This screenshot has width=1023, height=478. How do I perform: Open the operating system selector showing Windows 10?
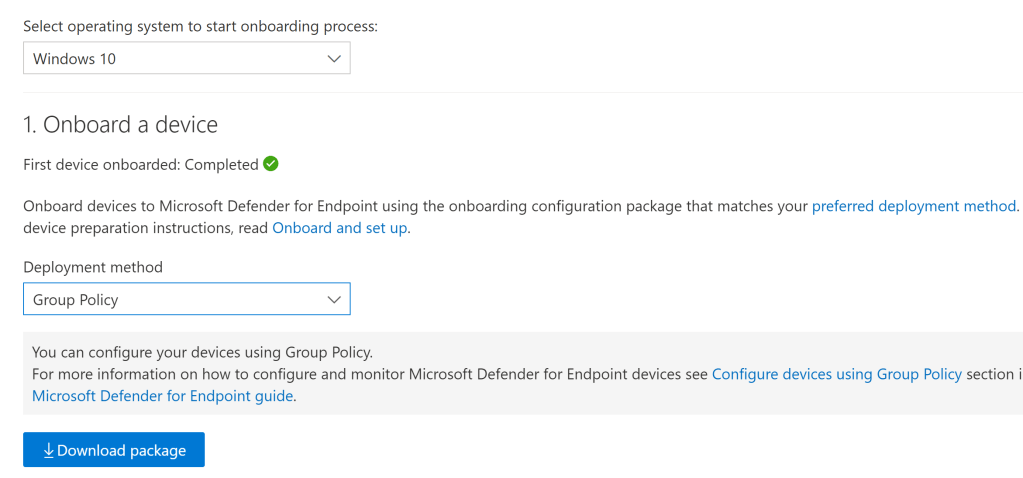[186, 59]
